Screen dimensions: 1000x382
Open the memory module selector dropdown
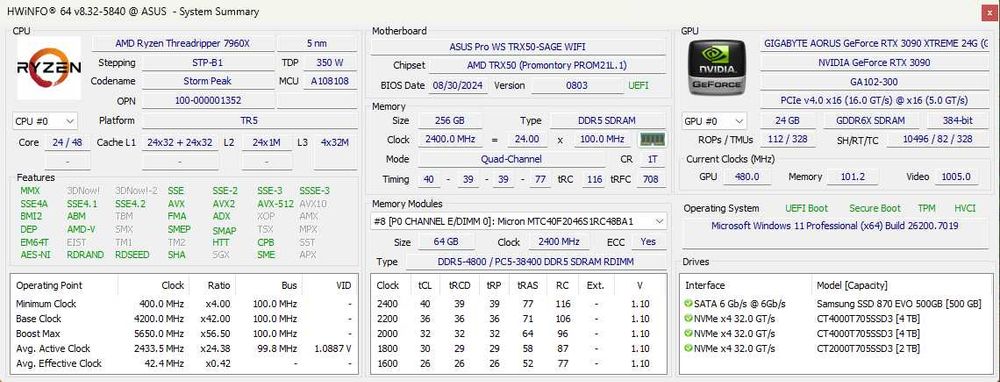pyautogui.click(x=519, y=221)
